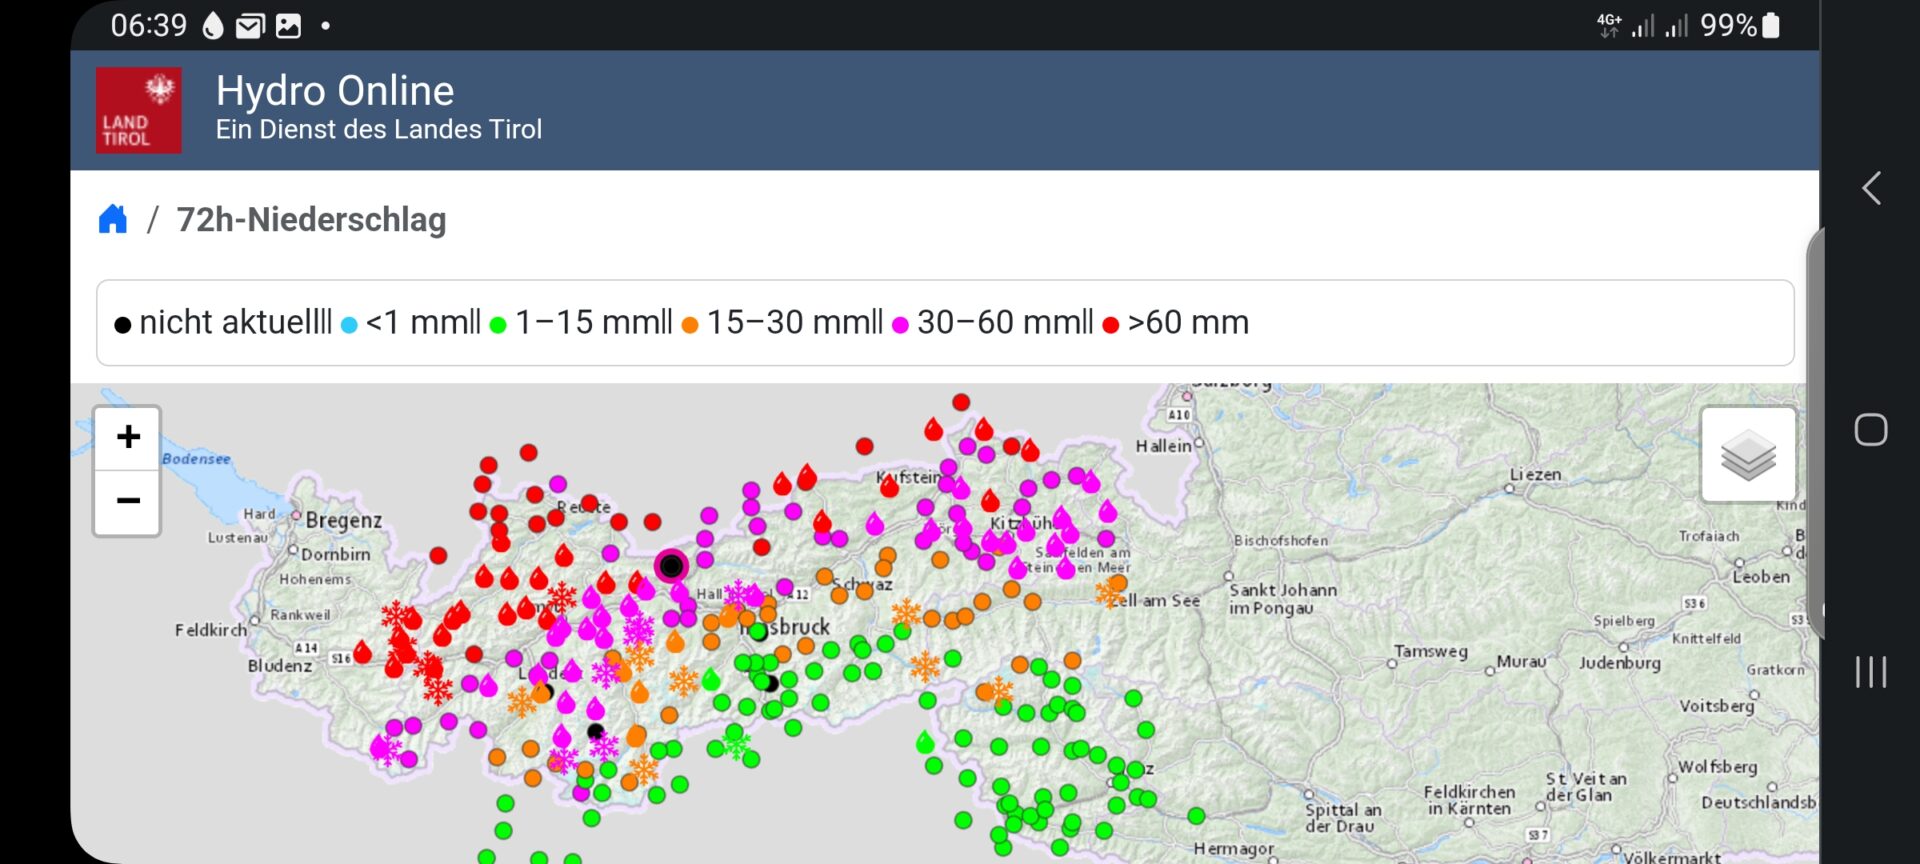1920x864 pixels.
Task: Click 'Ein Dienst des Landes Tirol' subtitle
Action: (x=379, y=130)
